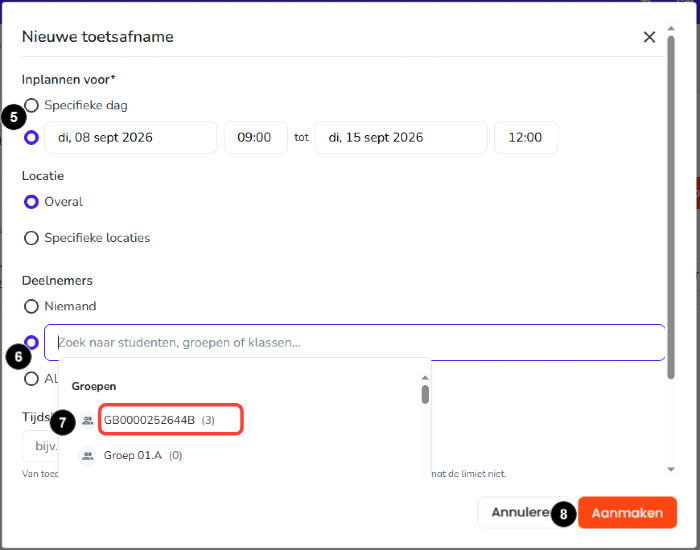
Task: Open start date di, 08 sept 2026
Action: (130, 138)
